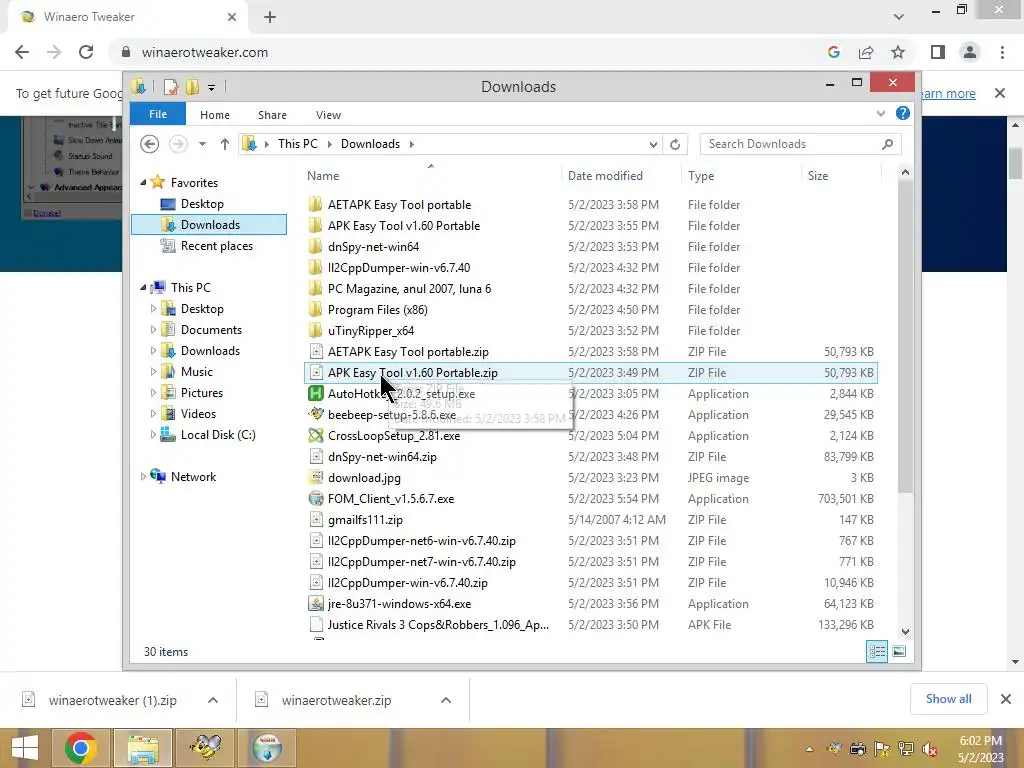The width and height of the screenshot is (1024, 768).
Task: Select FOM_Client_v1.5.6.7.exe file
Action: click(391, 498)
